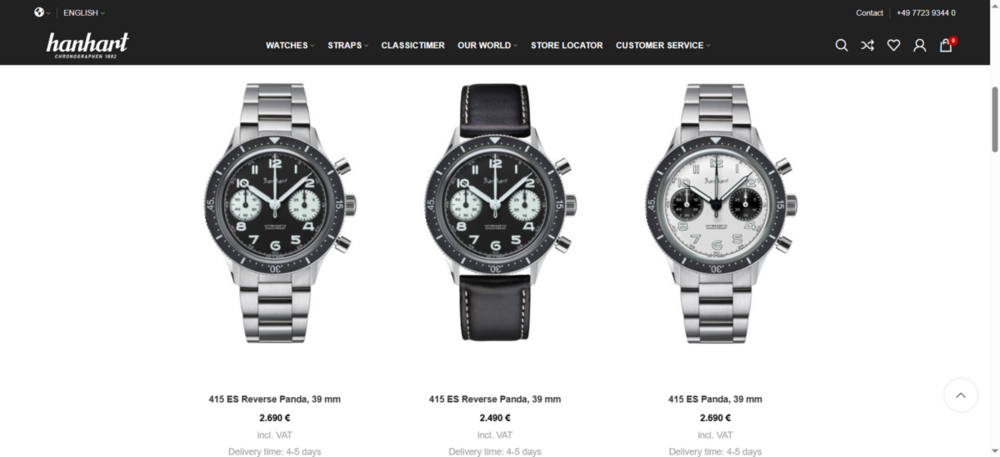
Task: Open the shopping bag cart icon
Action: coord(946,45)
